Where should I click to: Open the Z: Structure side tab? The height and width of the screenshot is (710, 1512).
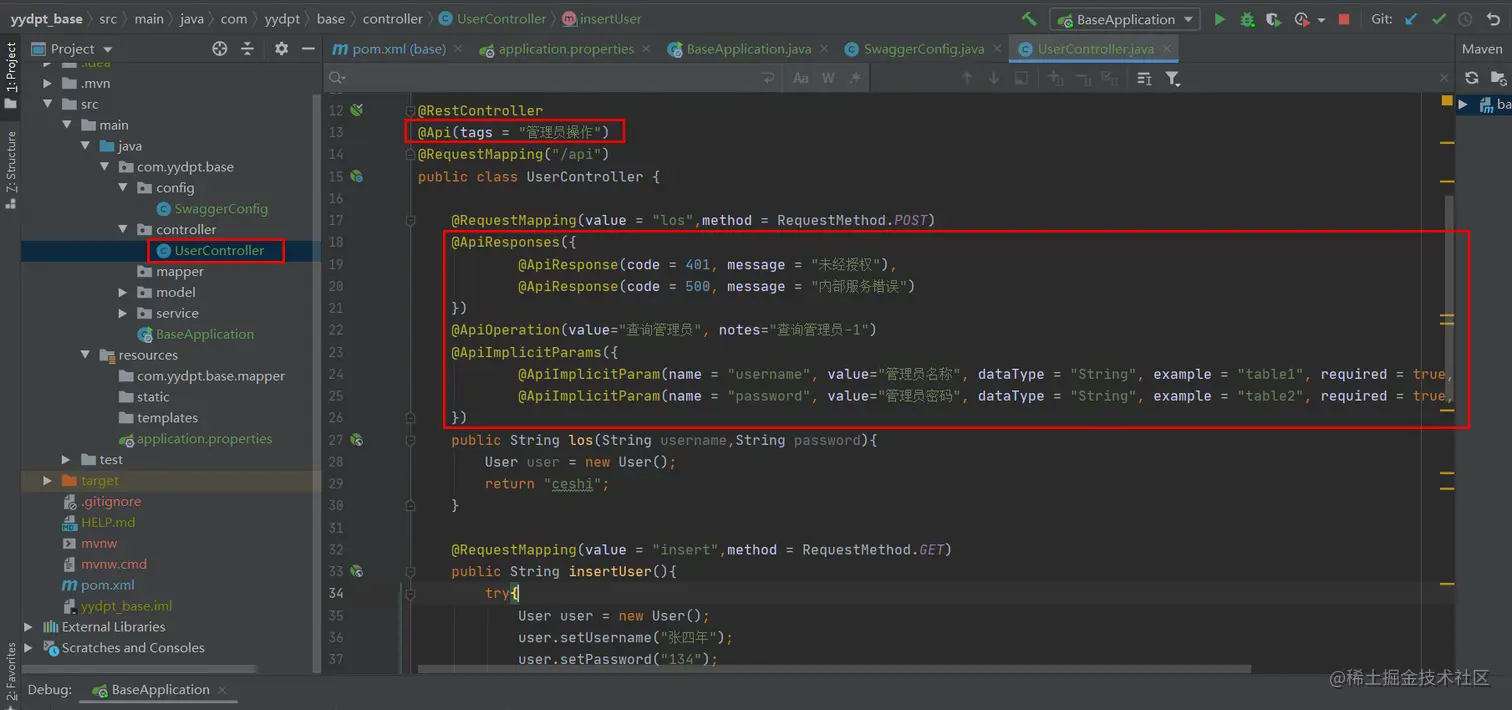click(11, 168)
